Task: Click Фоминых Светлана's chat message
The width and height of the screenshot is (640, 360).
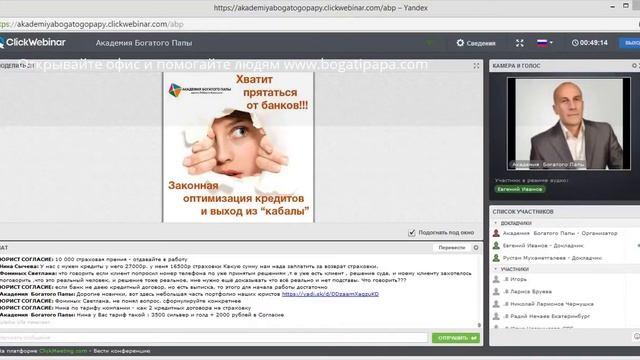Action: coord(236,277)
